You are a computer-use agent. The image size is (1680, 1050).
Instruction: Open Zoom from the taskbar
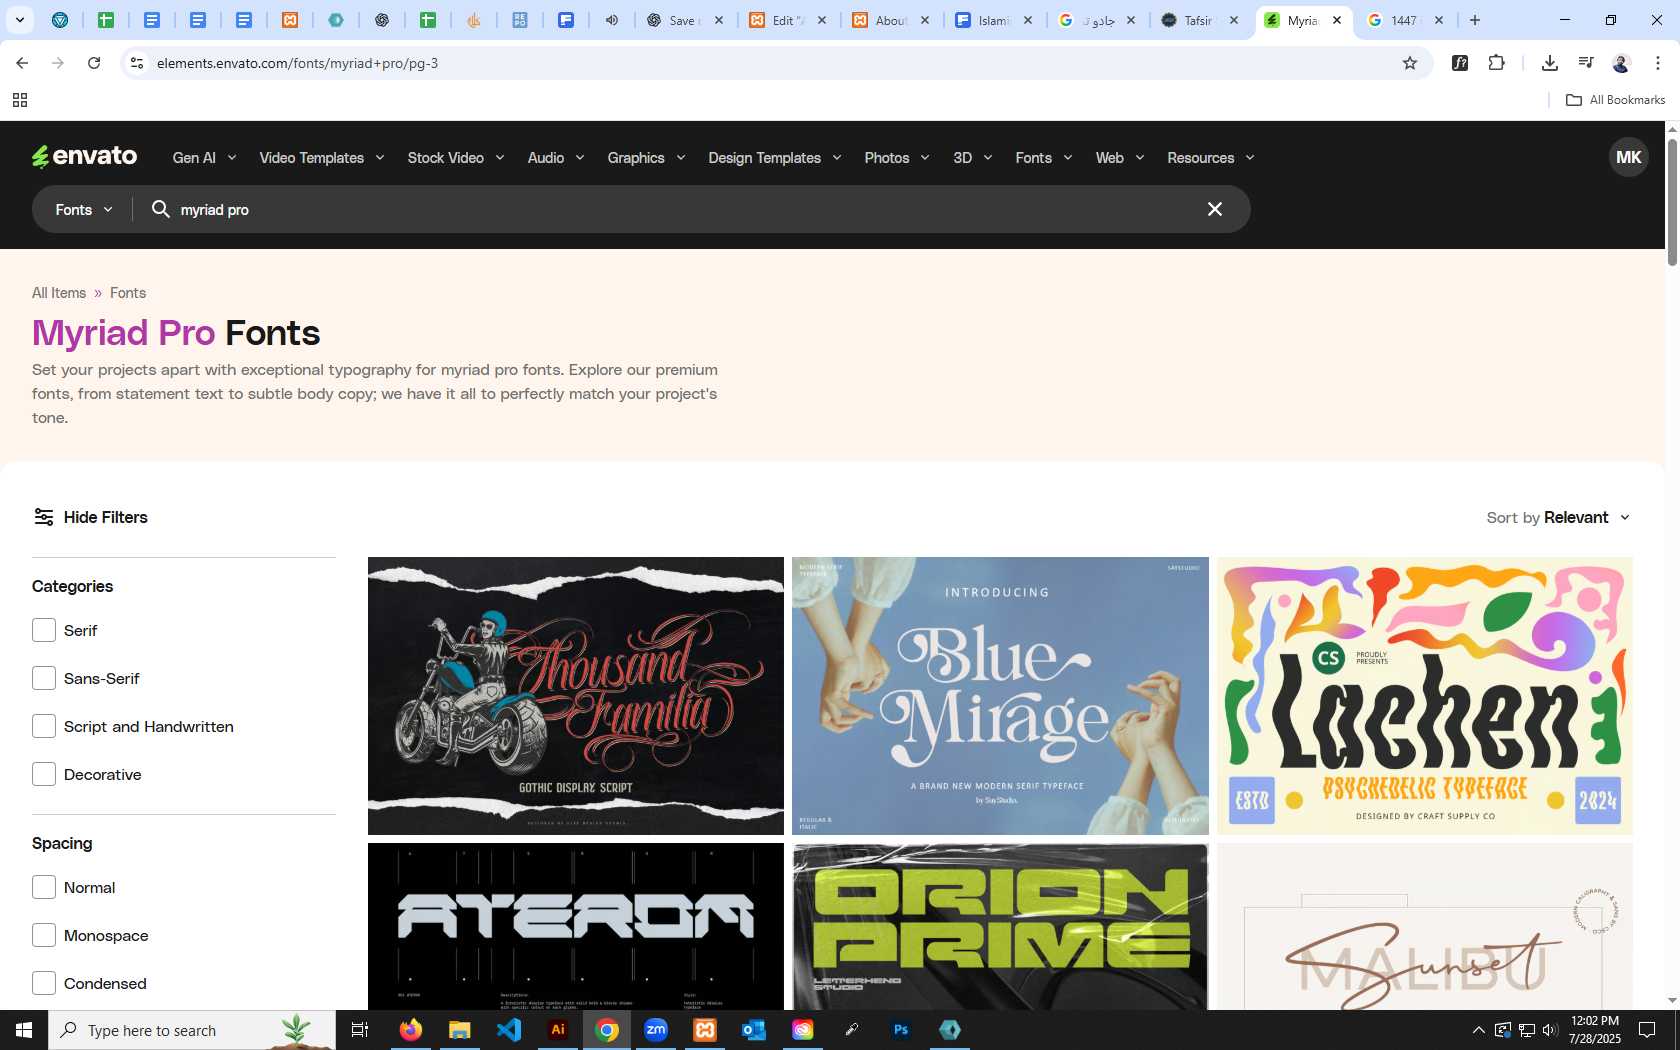tap(656, 1030)
